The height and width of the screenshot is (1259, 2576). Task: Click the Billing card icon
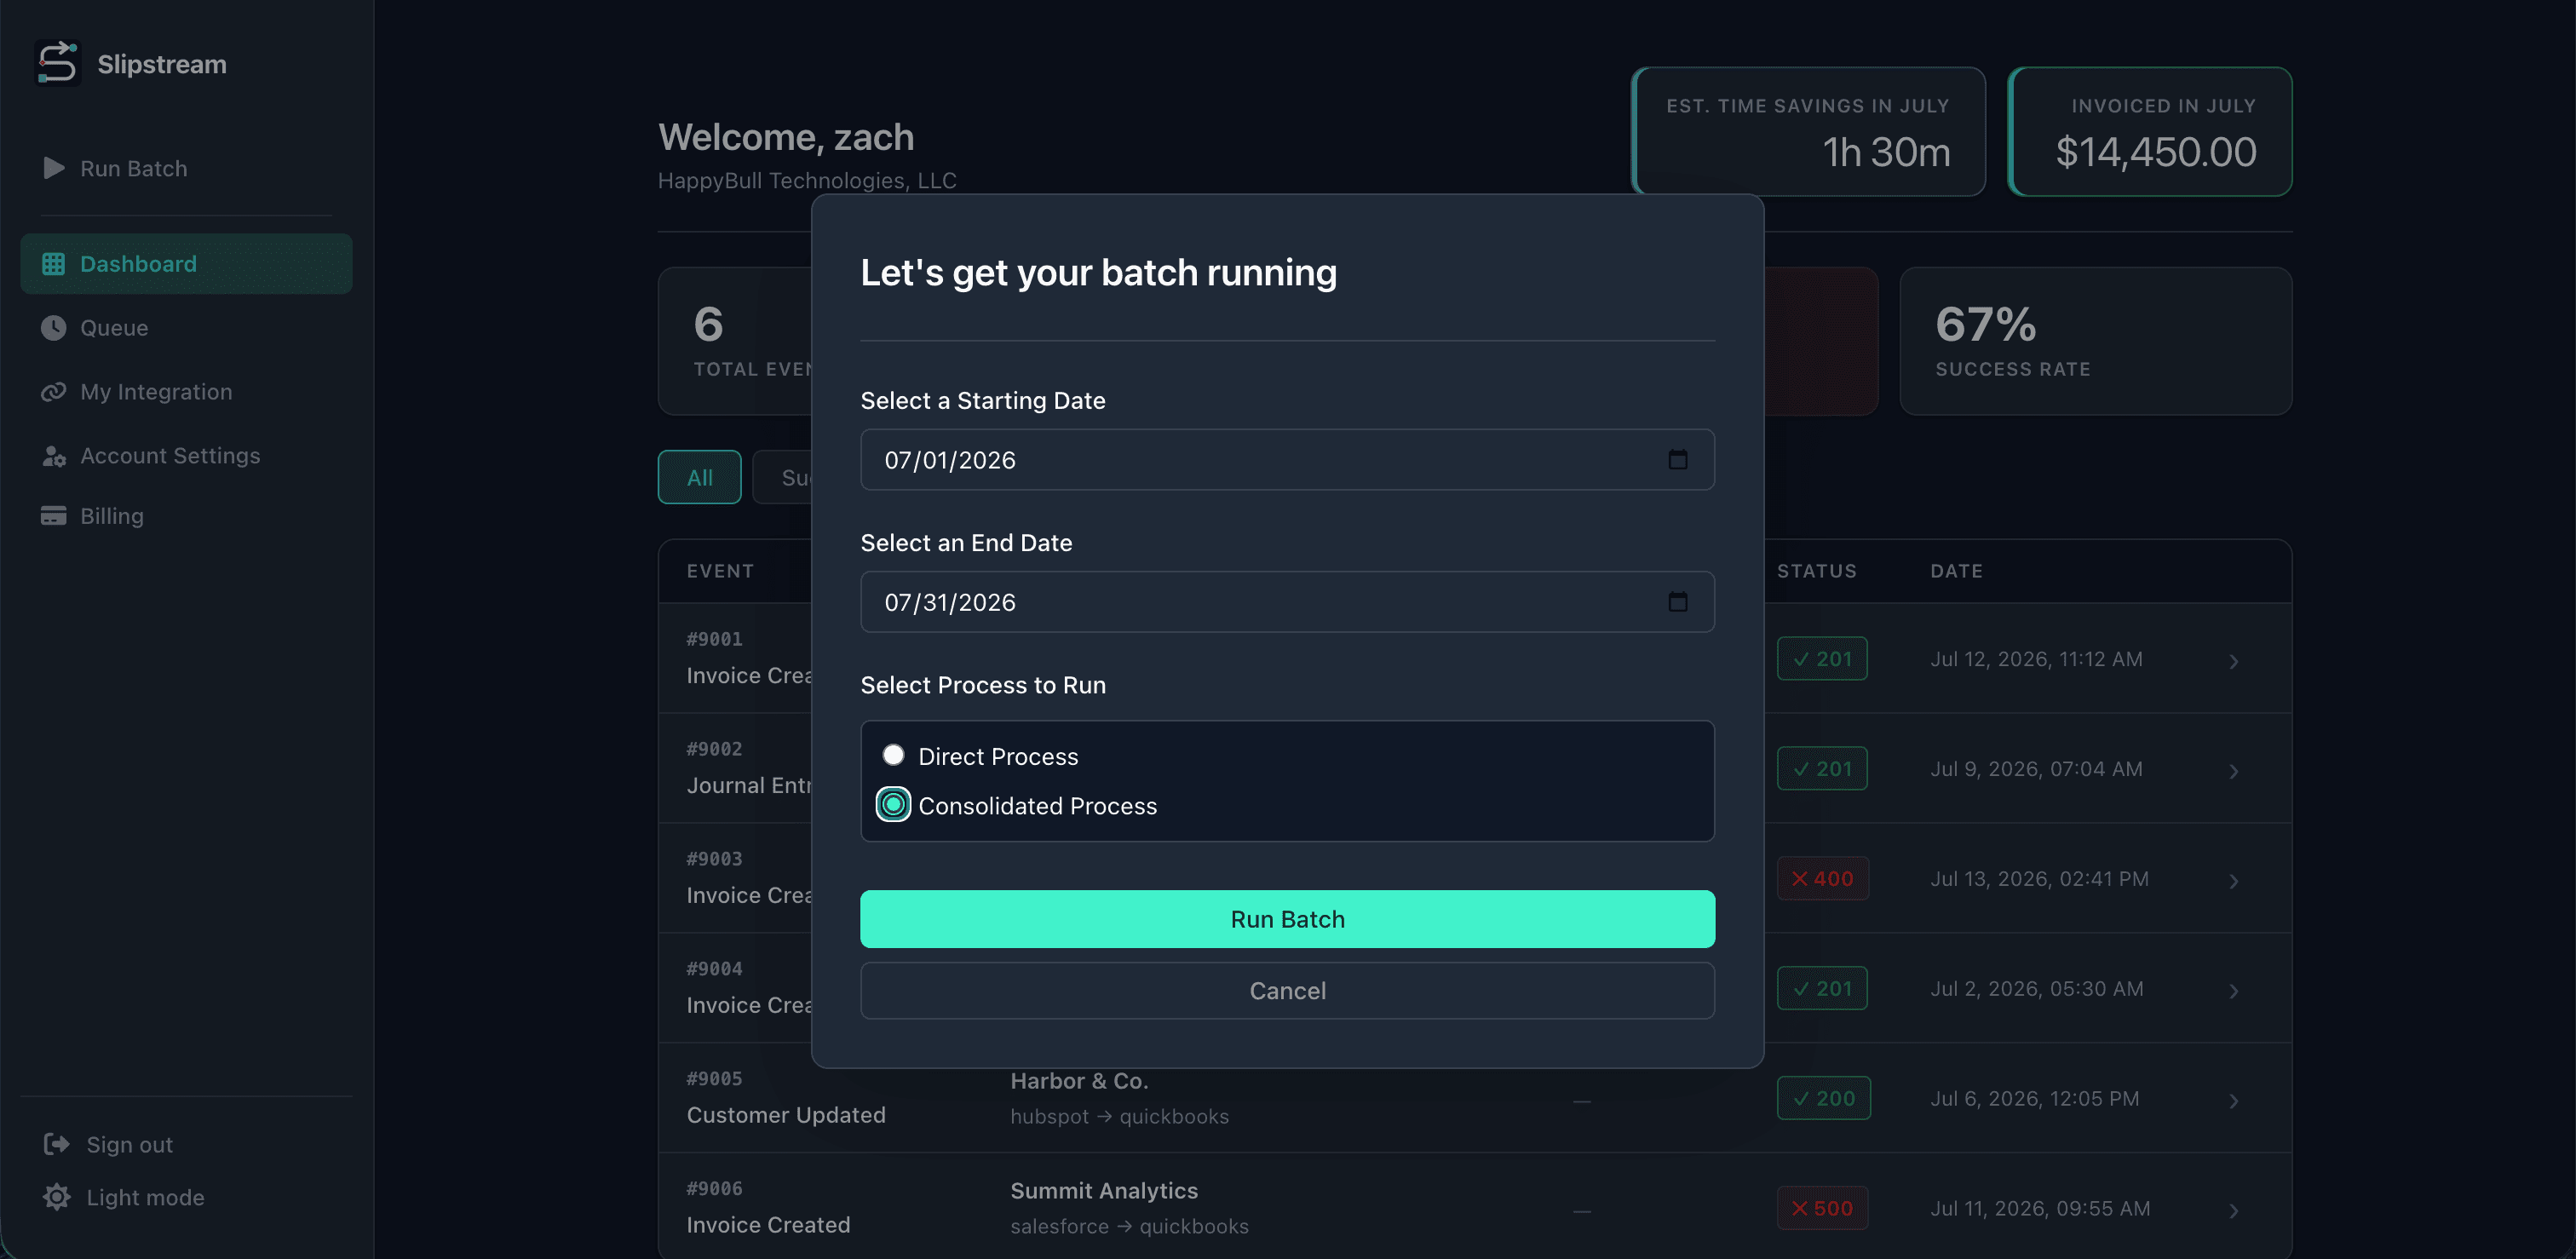[53, 516]
